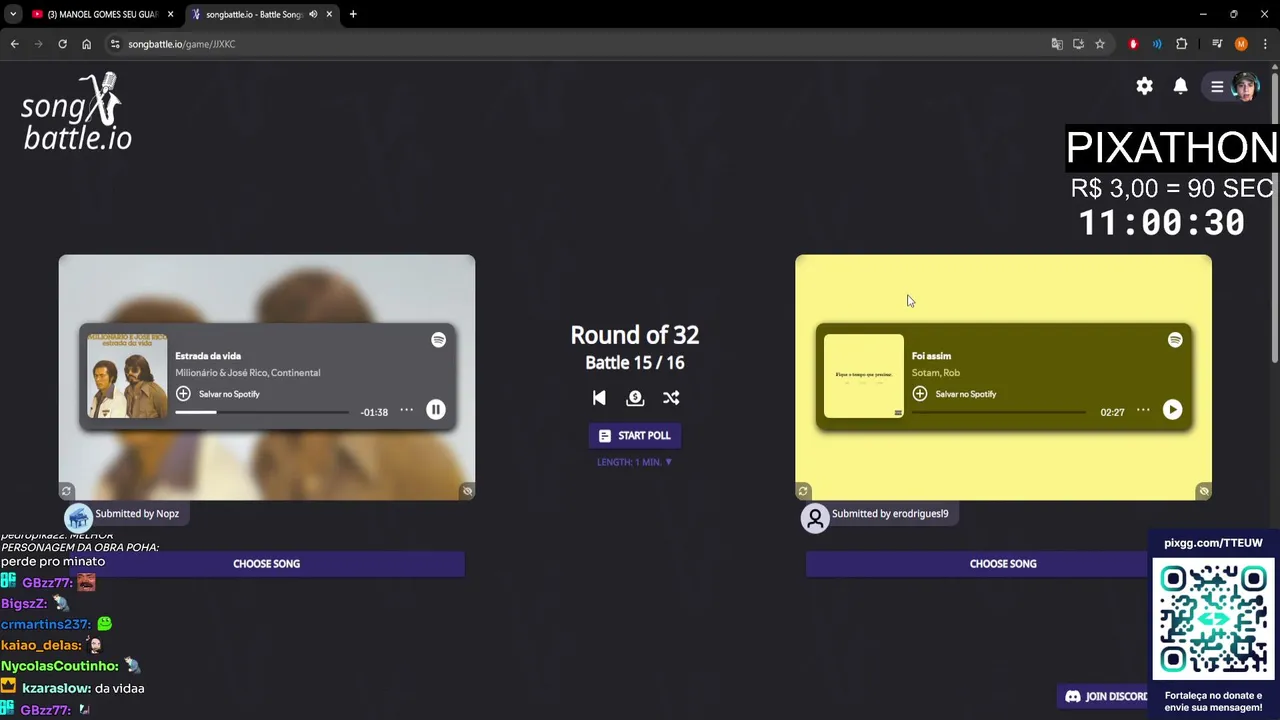Open the hamburger menu beside the avatar
Viewport: 1280px width, 720px height.
coord(1217,86)
